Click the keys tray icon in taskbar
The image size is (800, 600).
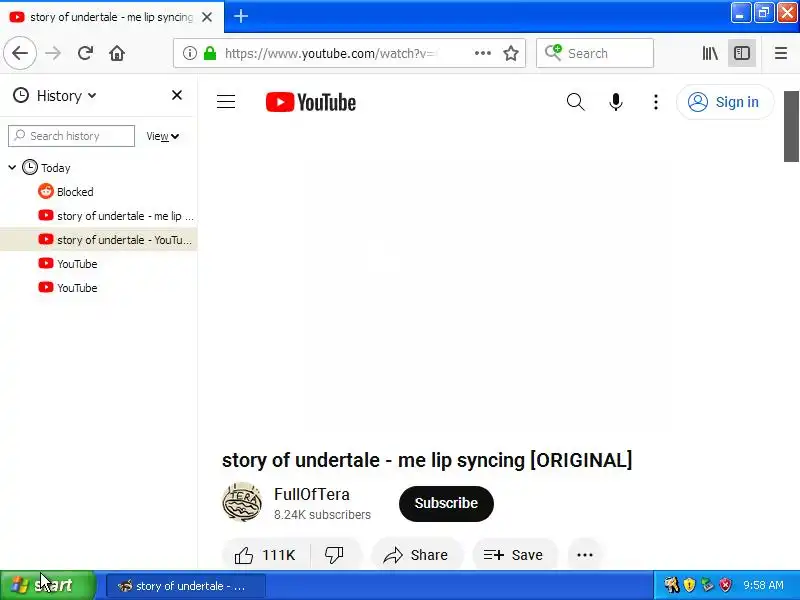click(671, 585)
